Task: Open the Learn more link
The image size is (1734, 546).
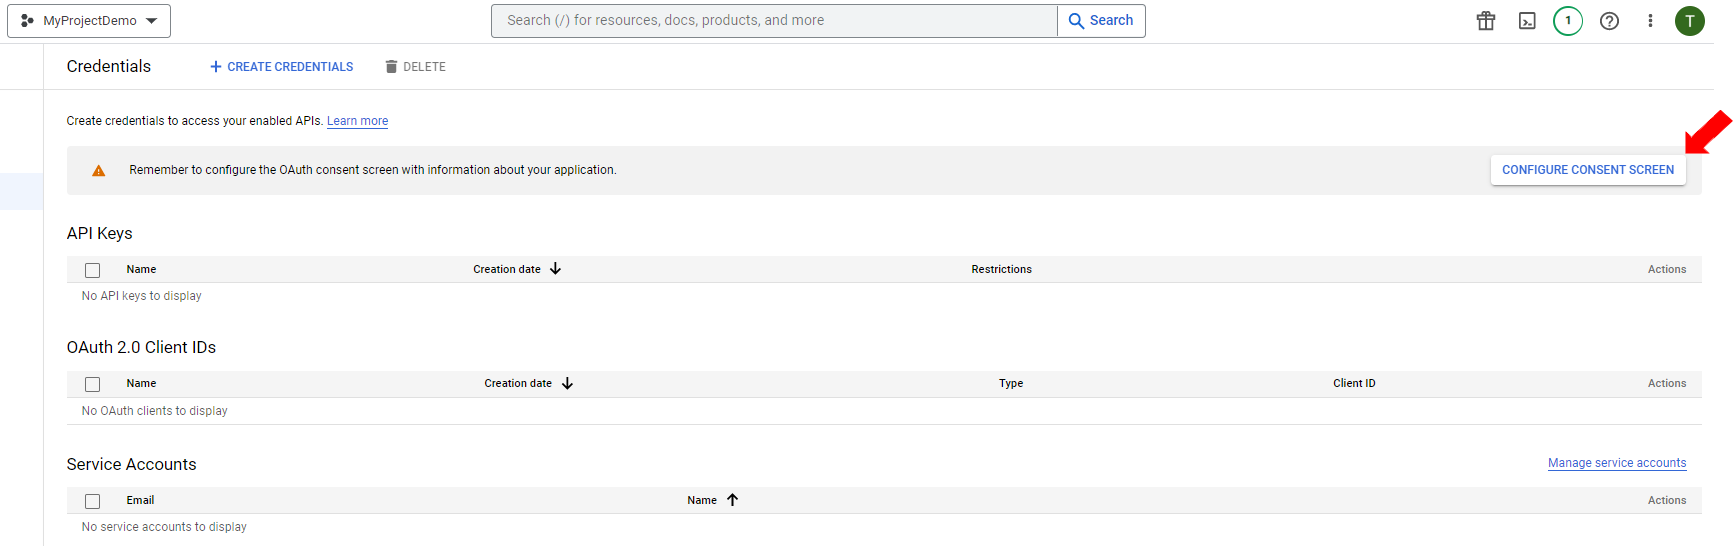Action: [x=357, y=121]
